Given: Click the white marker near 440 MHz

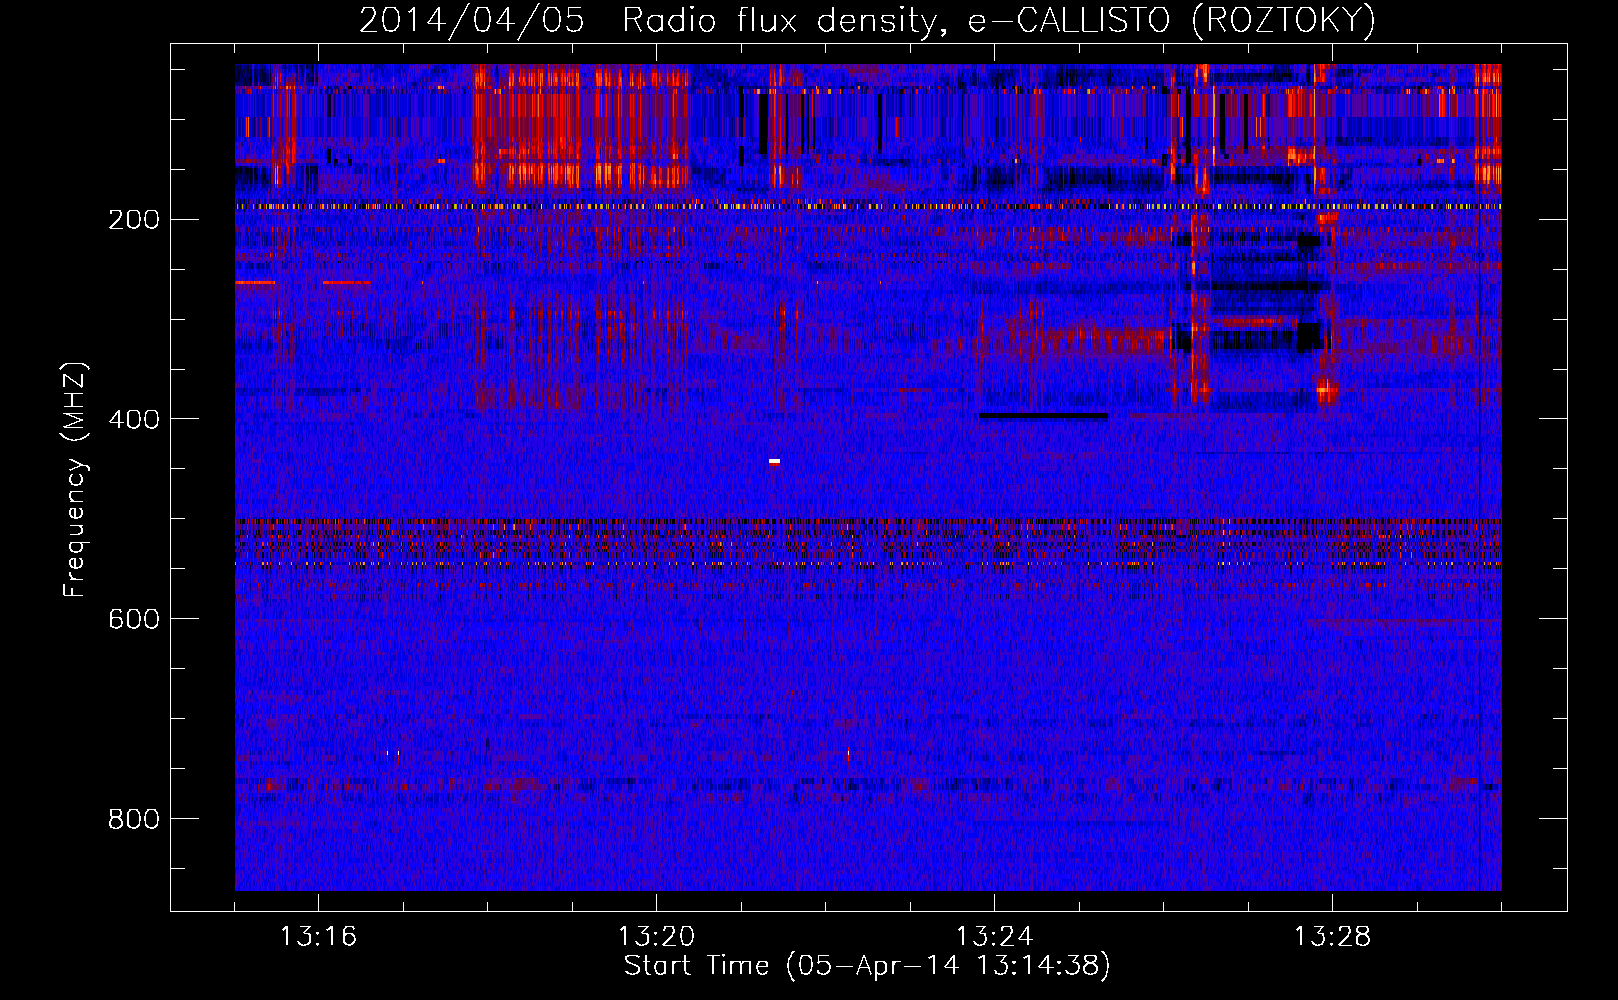Looking at the screenshot, I should pyautogui.click(x=774, y=461).
